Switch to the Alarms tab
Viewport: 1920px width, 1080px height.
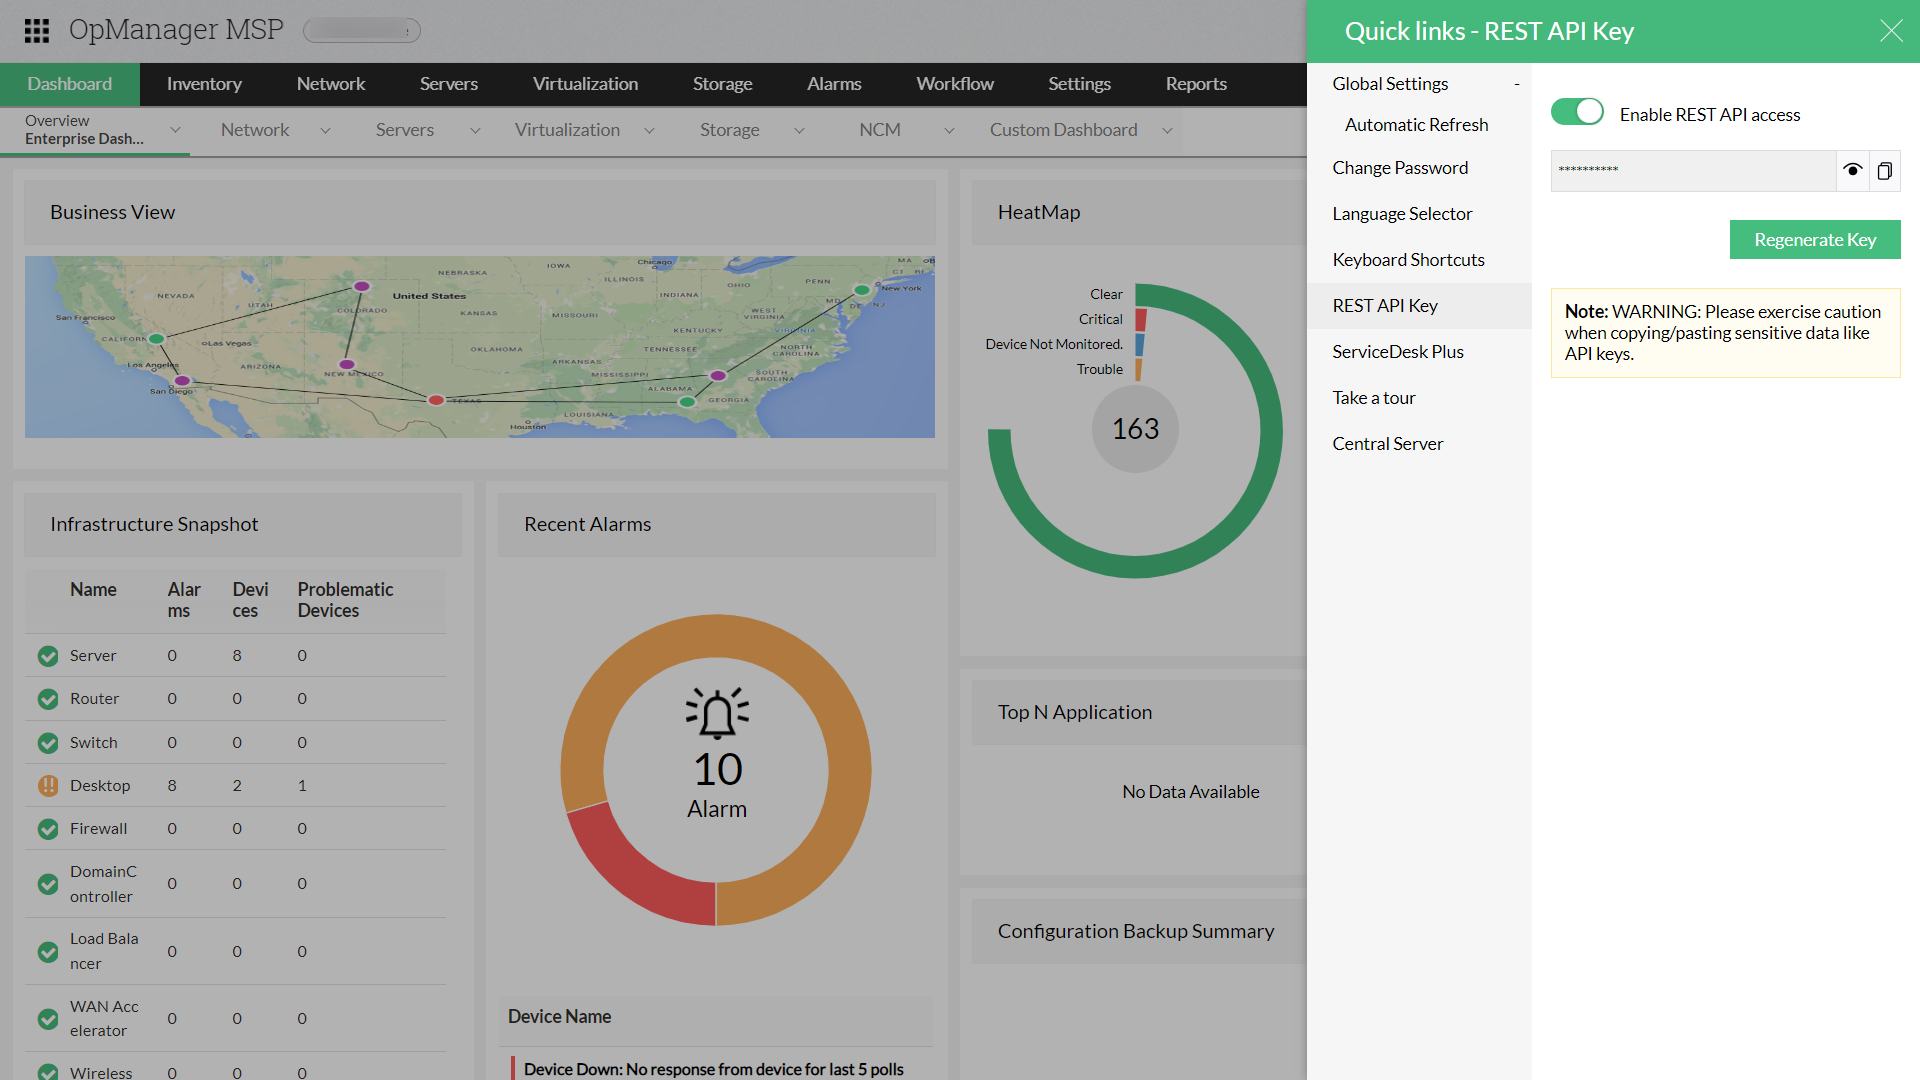pos(834,84)
